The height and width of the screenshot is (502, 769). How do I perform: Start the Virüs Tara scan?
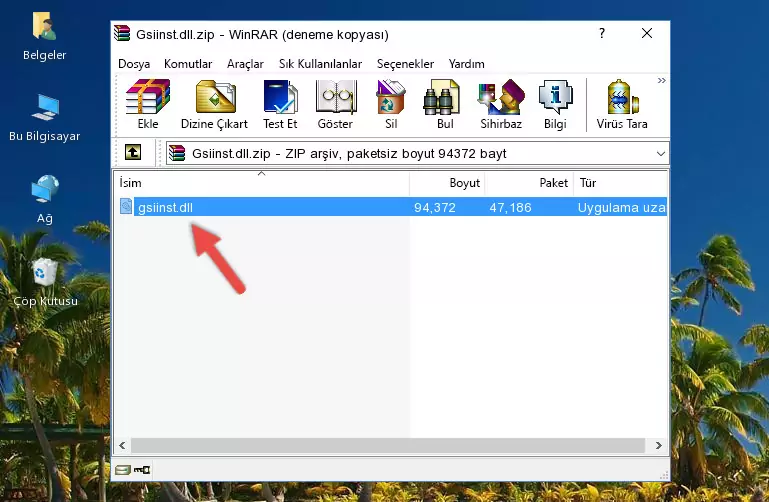pyautogui.click(x=622, y=104)
